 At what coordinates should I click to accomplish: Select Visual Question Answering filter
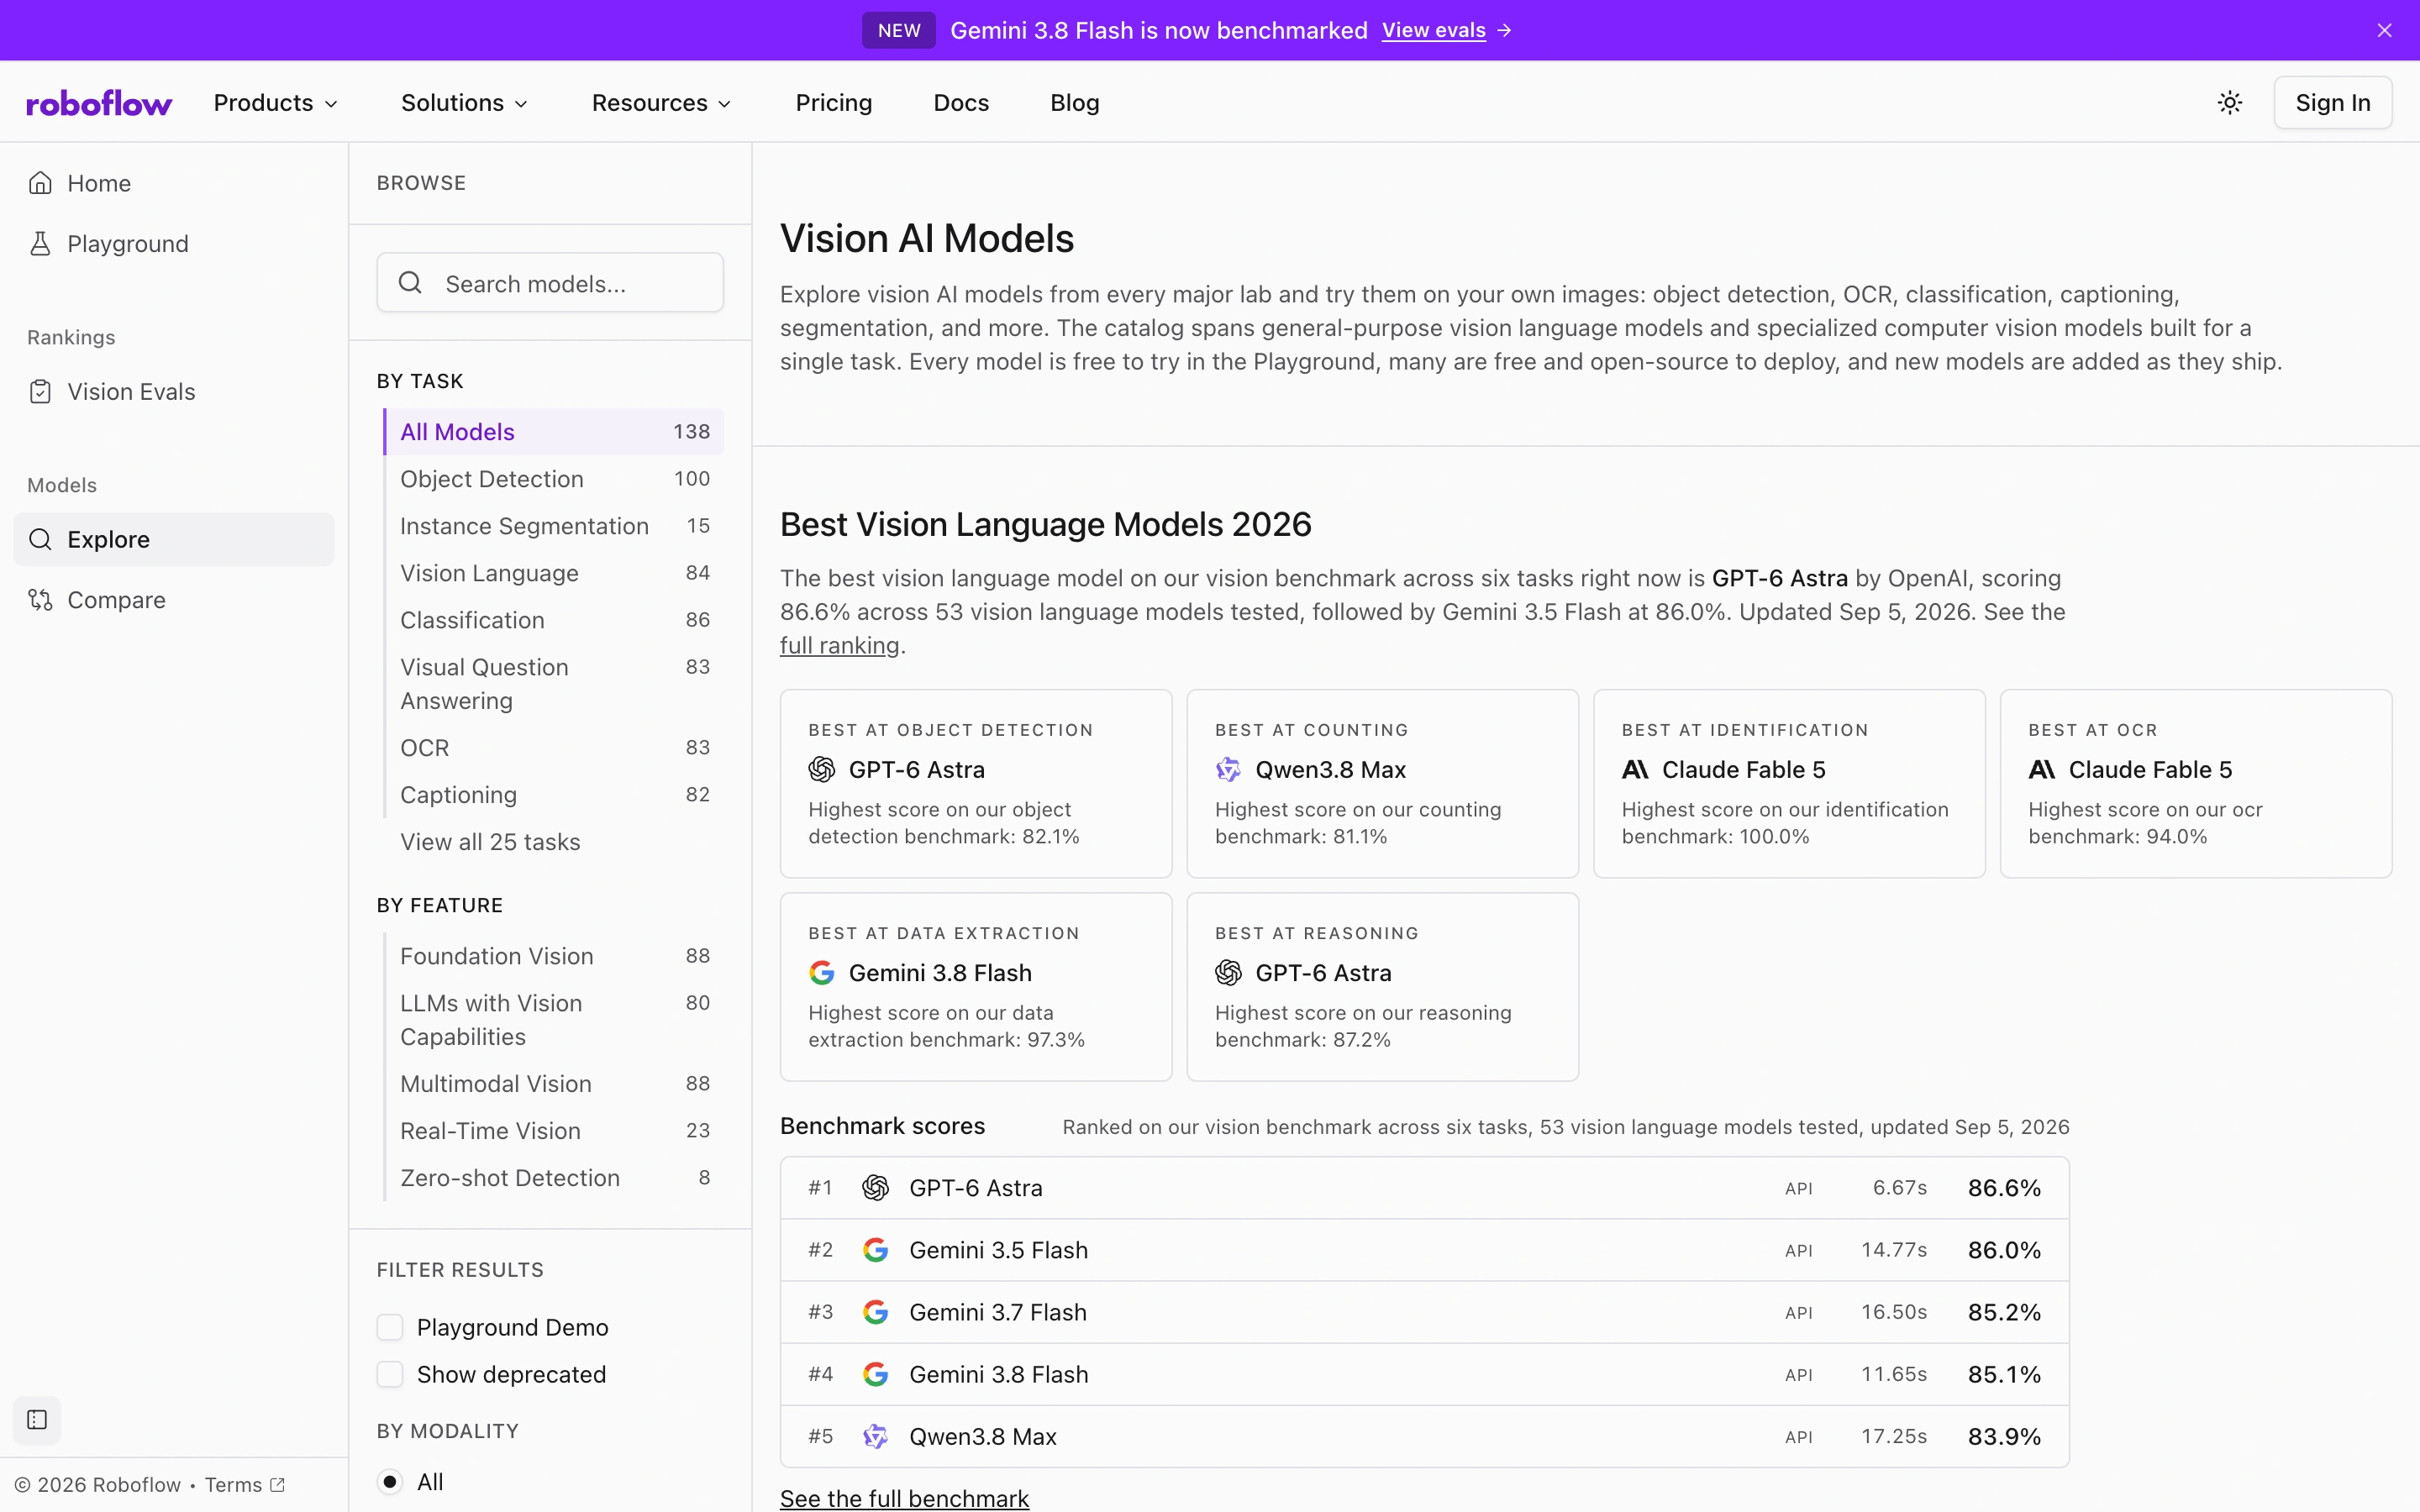coord(554,684)
